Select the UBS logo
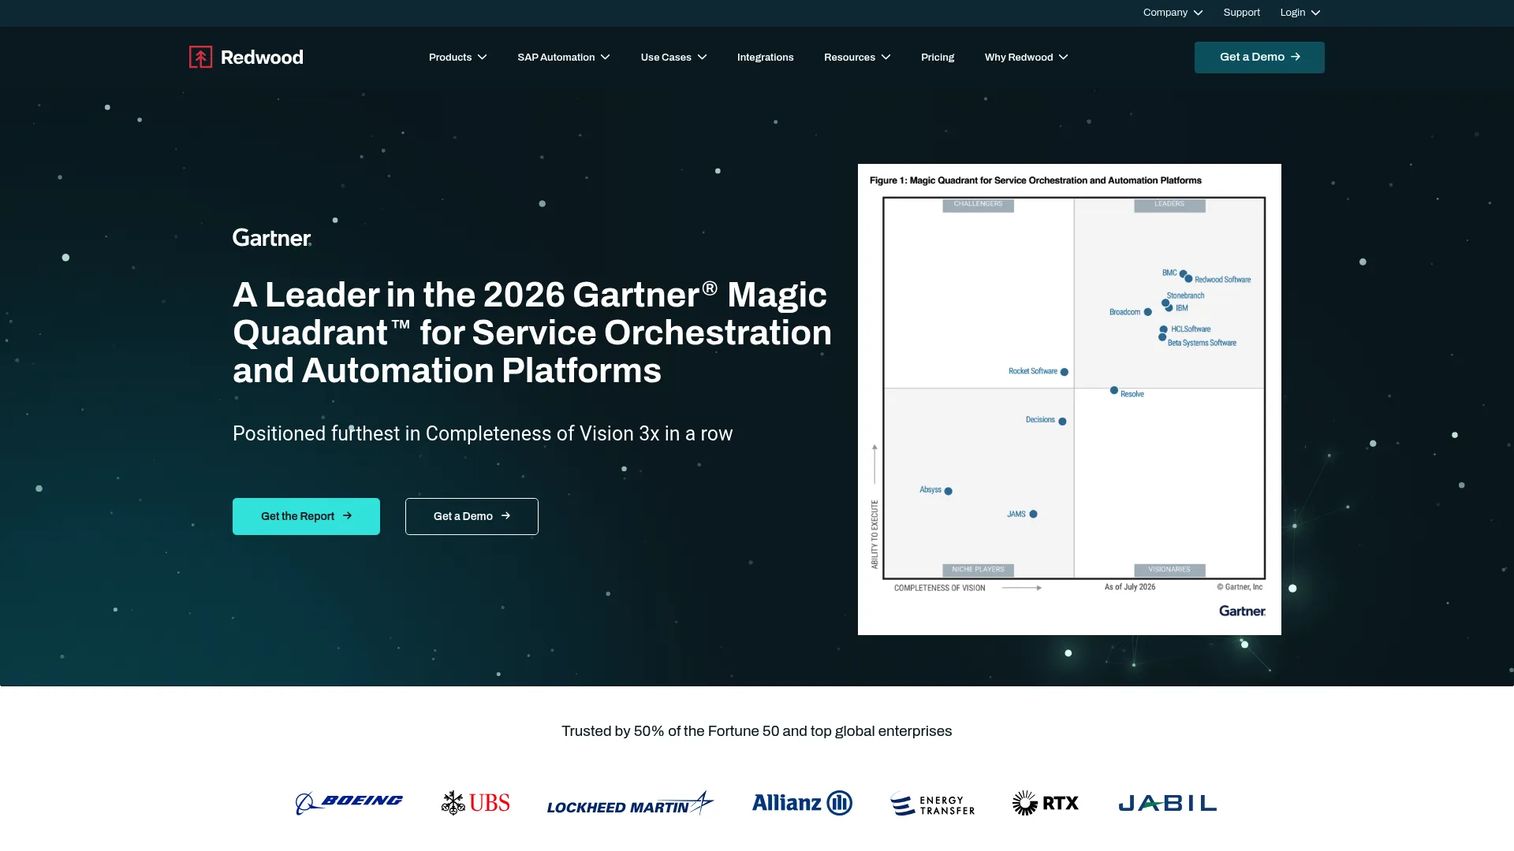This screenshot has width=1514, height=851. (476, 803)
